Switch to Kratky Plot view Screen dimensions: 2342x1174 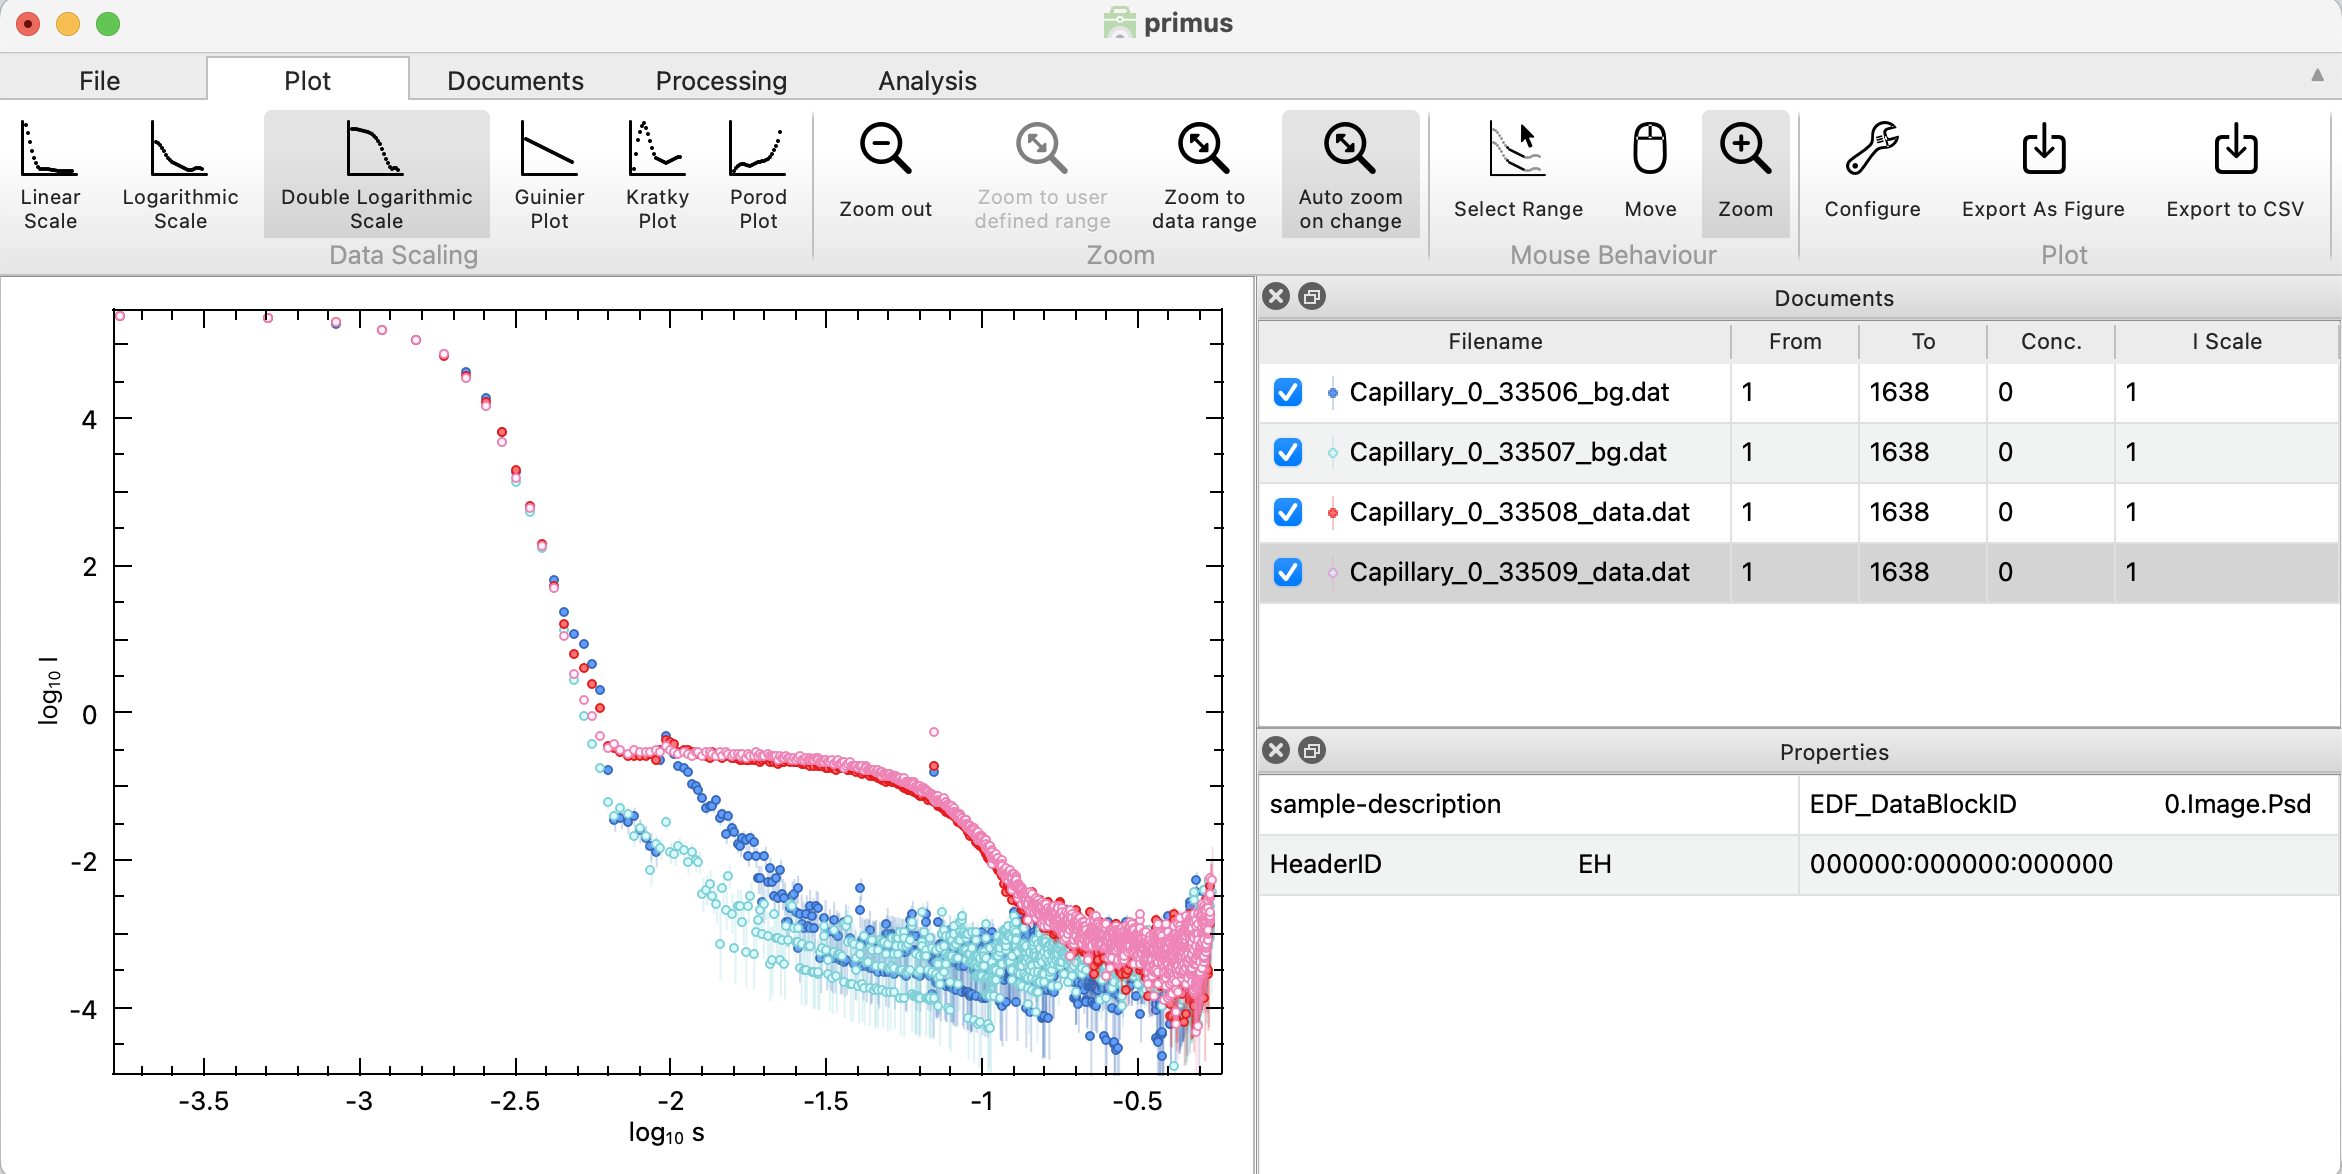[657, 175]
